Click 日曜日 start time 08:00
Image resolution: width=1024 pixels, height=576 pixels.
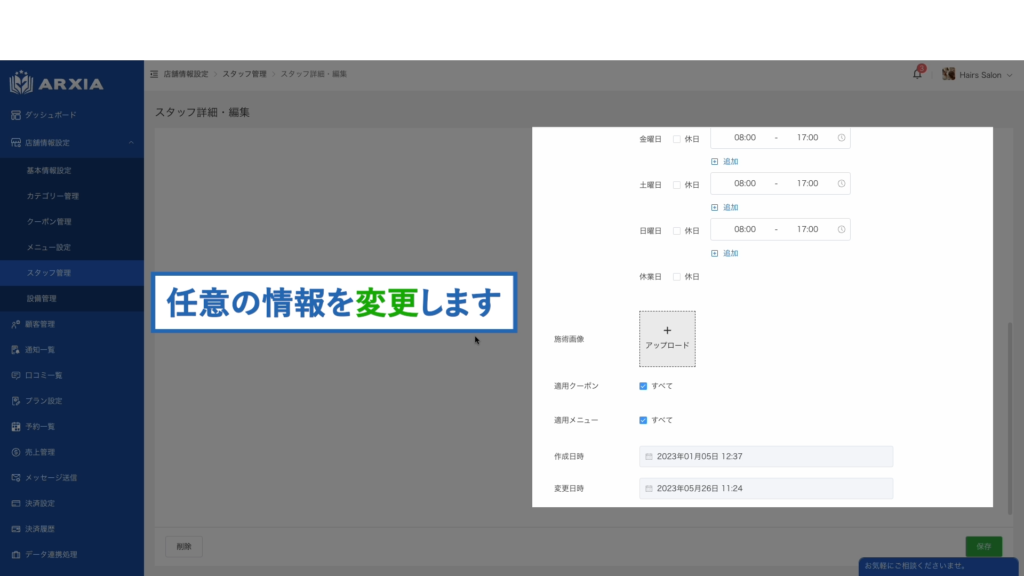(744, 229)
